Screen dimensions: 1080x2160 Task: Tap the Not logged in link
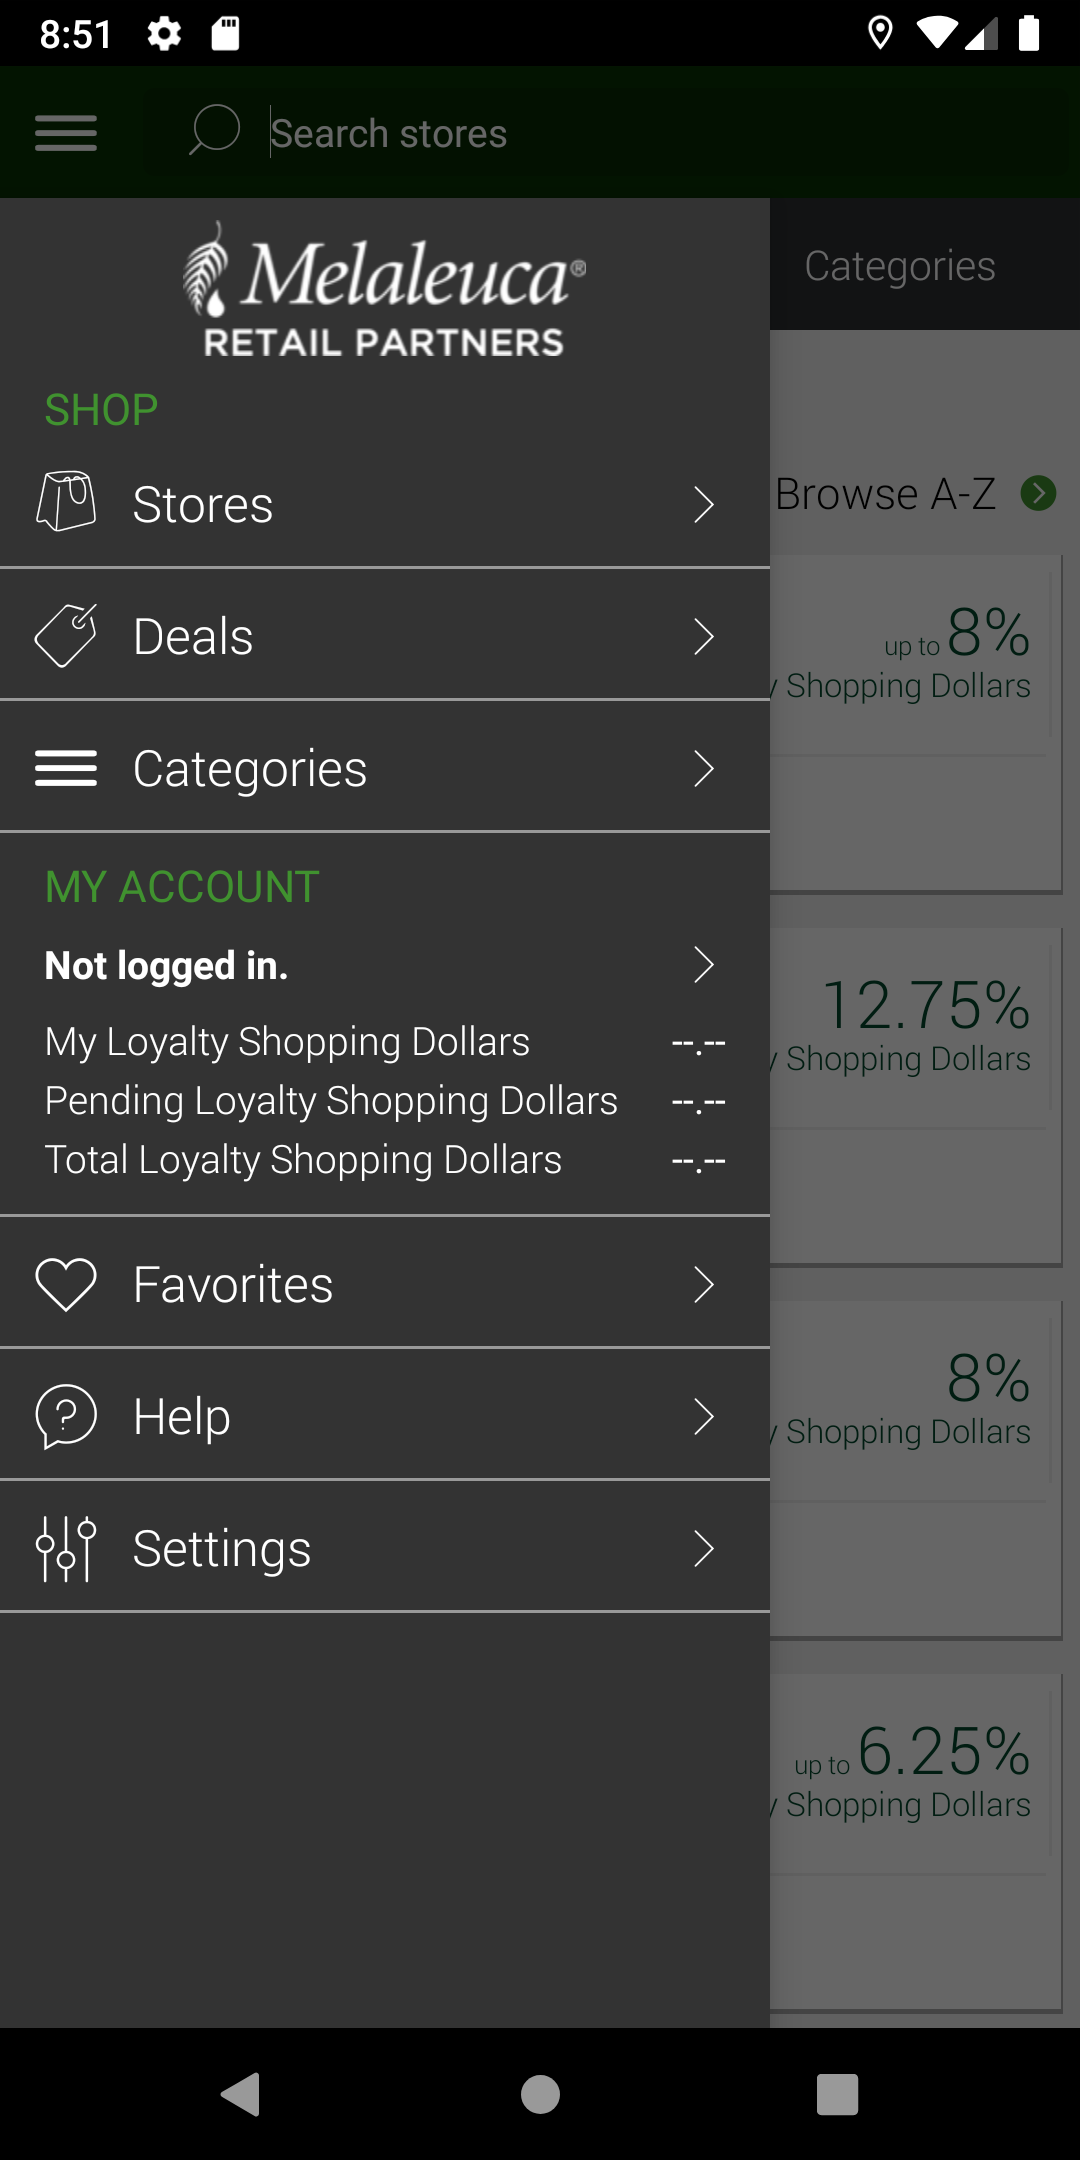(167, 966)
